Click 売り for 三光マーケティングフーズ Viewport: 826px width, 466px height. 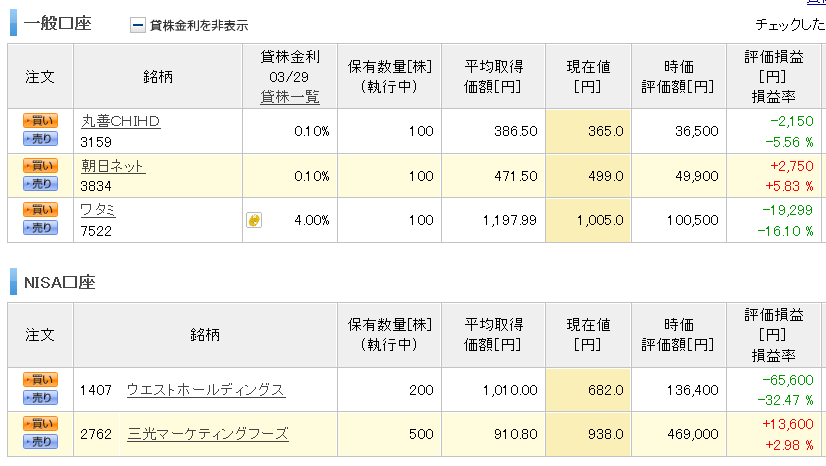point(40,442)
